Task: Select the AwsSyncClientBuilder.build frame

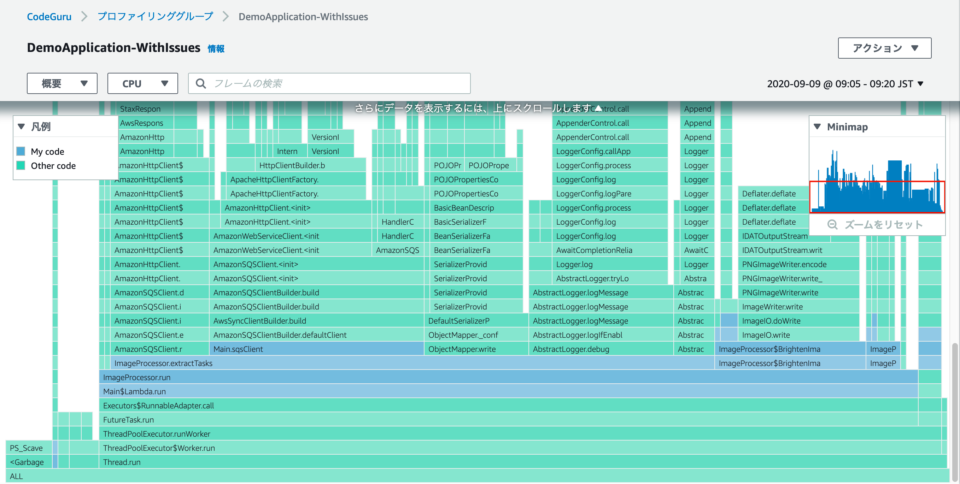Action: [x=317, y=321]
